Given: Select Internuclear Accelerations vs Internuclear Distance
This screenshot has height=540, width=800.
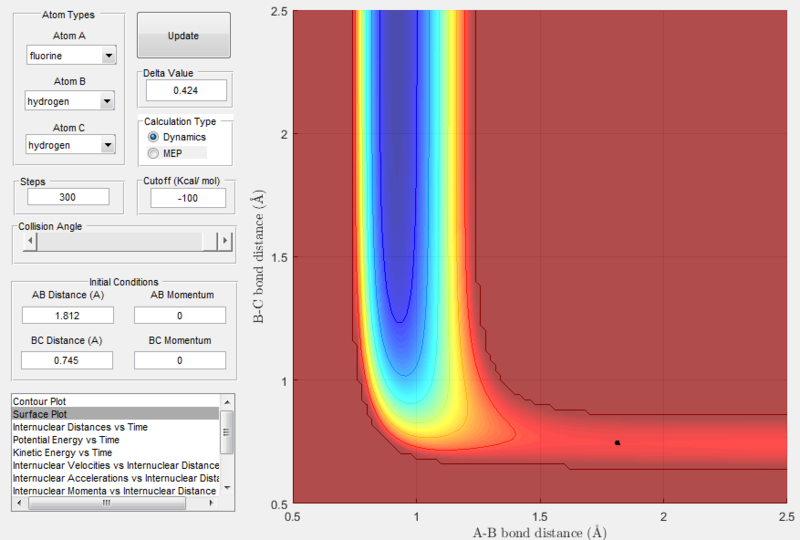Looking at the screenshot, I should tap(116, 478).
